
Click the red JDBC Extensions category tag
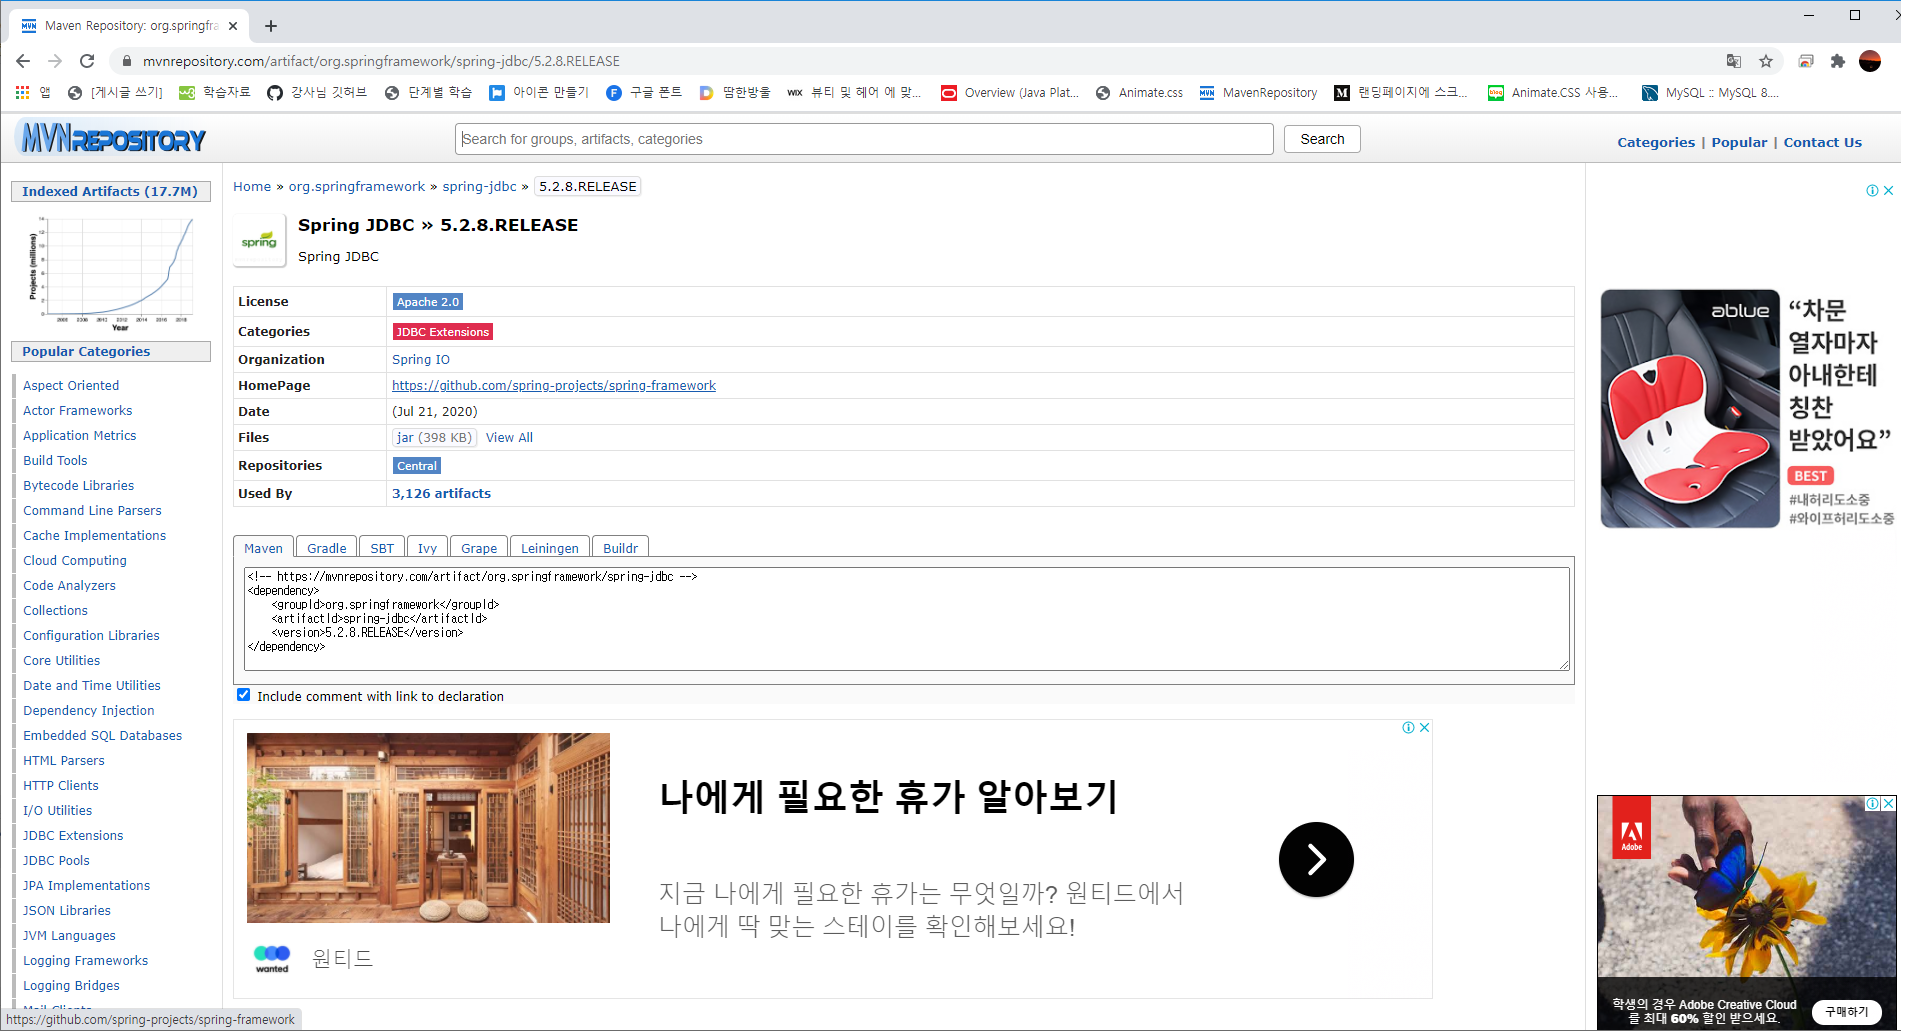click(x=443, y=332)
